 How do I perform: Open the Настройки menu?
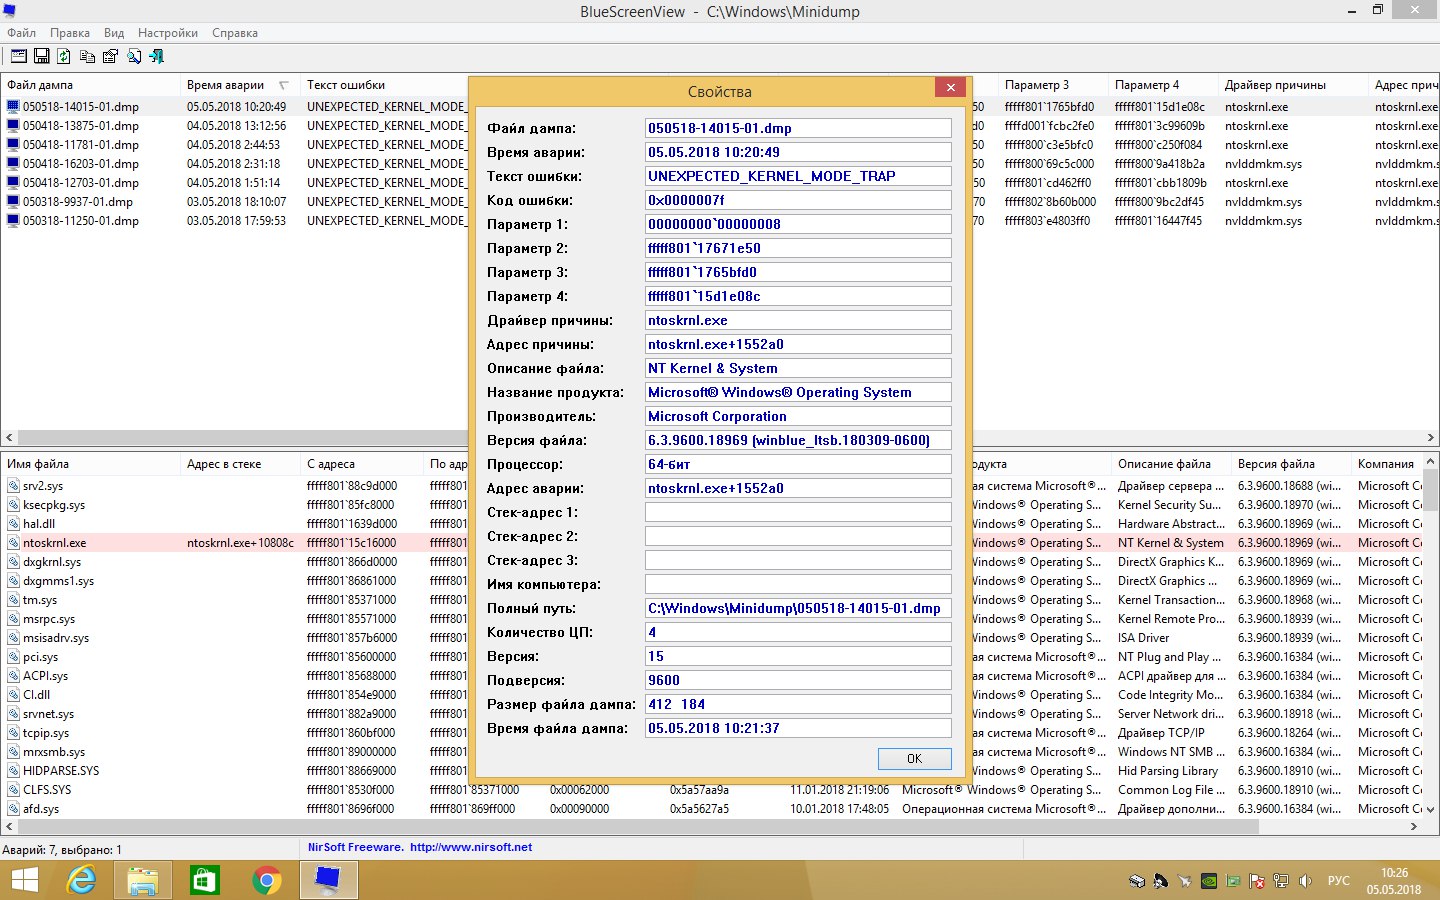tap(167, 33)
